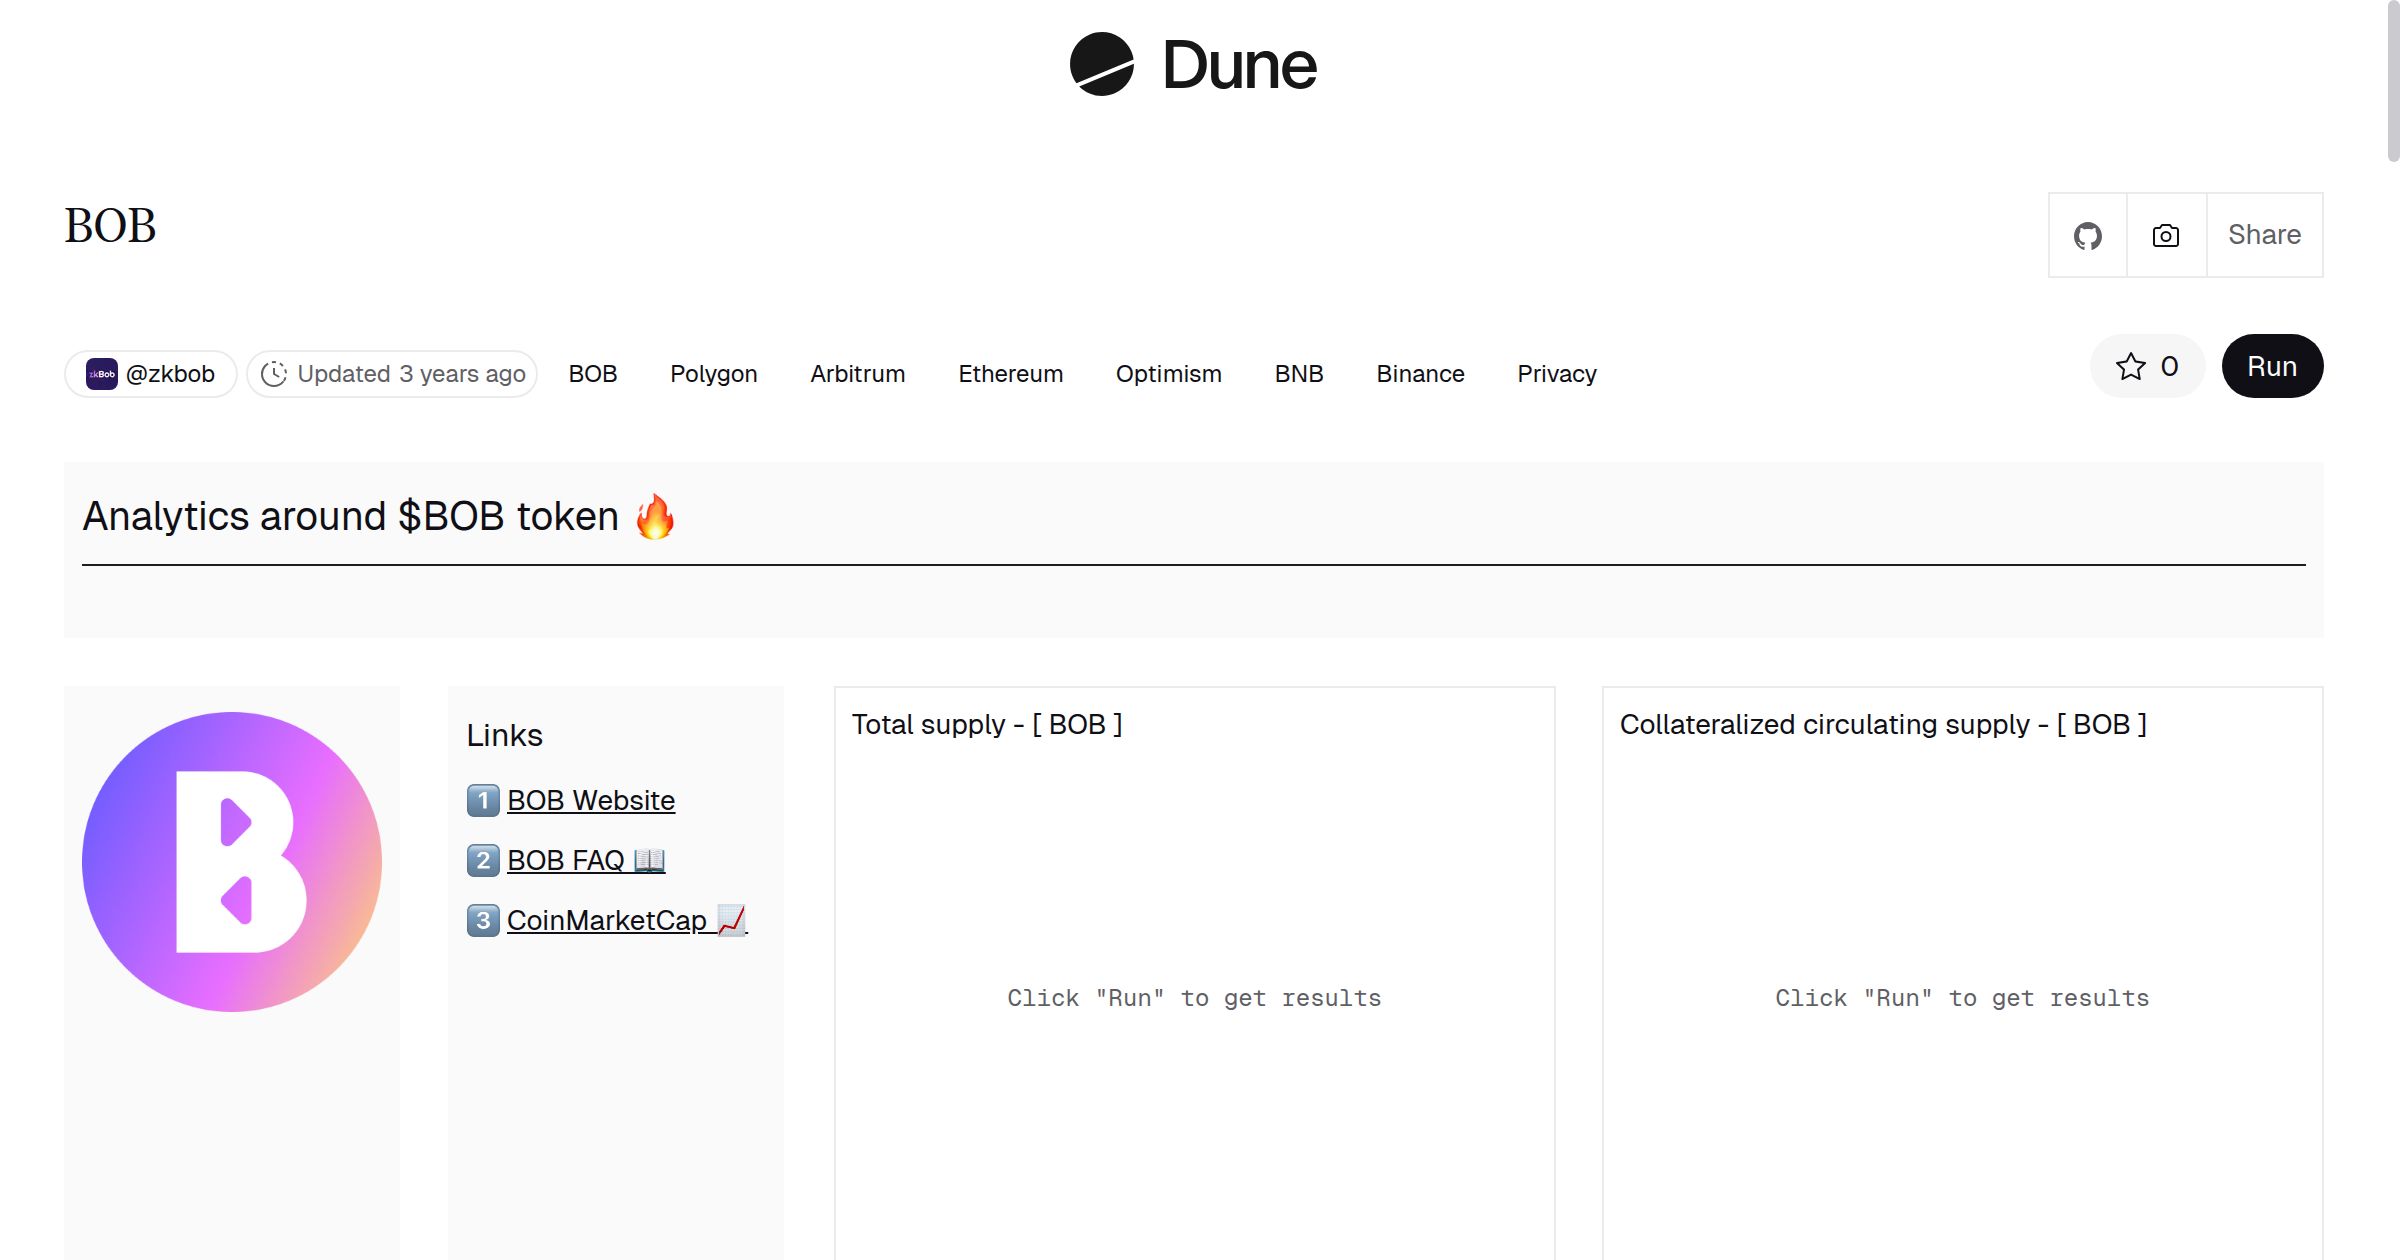Click the large BOB token logo
The height and width of the screenshot is (1260, 2400).
[x=232, y=861]
